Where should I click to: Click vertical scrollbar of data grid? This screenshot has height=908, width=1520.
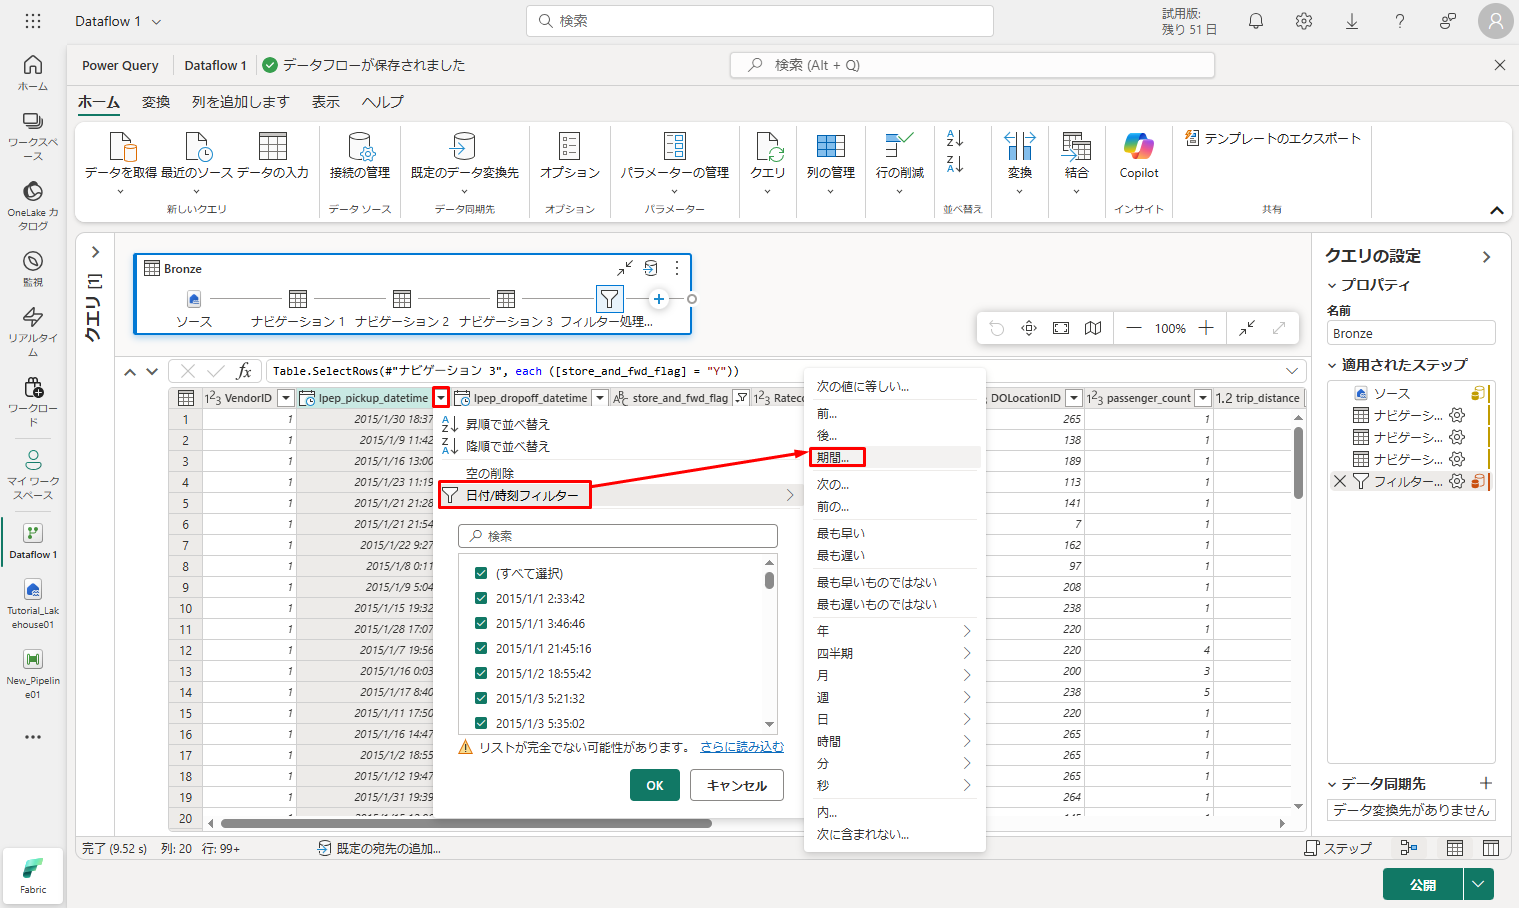[1298, 463]
